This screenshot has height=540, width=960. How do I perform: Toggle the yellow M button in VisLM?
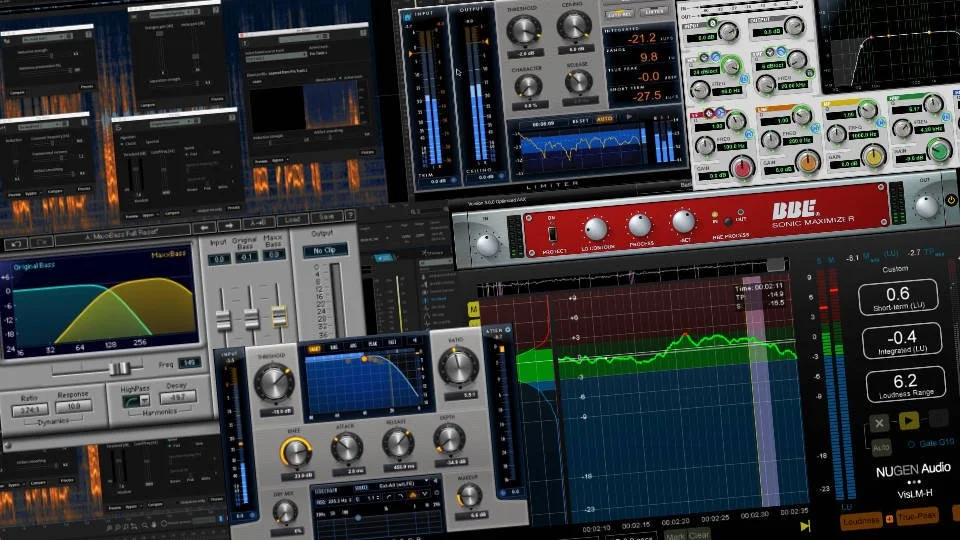coord(473,310)
